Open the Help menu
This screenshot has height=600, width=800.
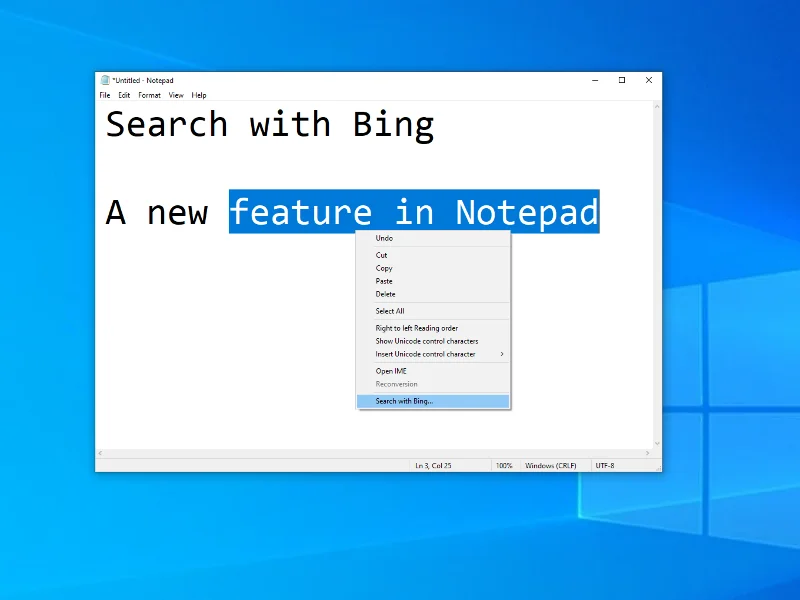click(x=199, y=95)
